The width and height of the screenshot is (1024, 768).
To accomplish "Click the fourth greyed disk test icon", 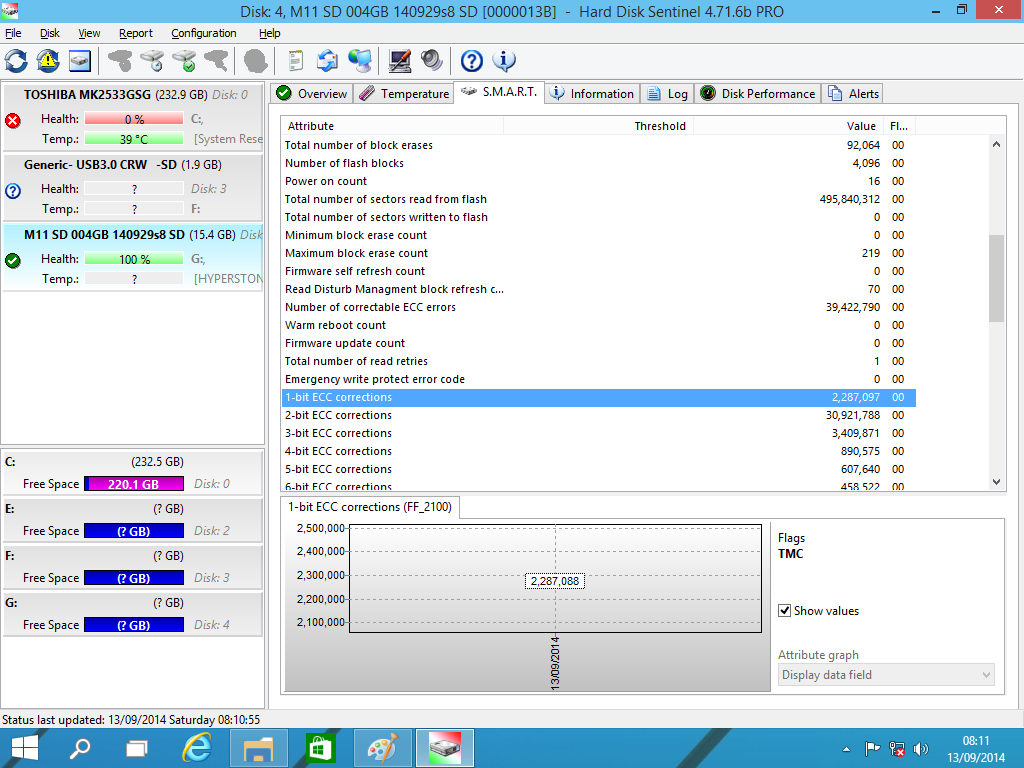I will click(x=217, y=61).
